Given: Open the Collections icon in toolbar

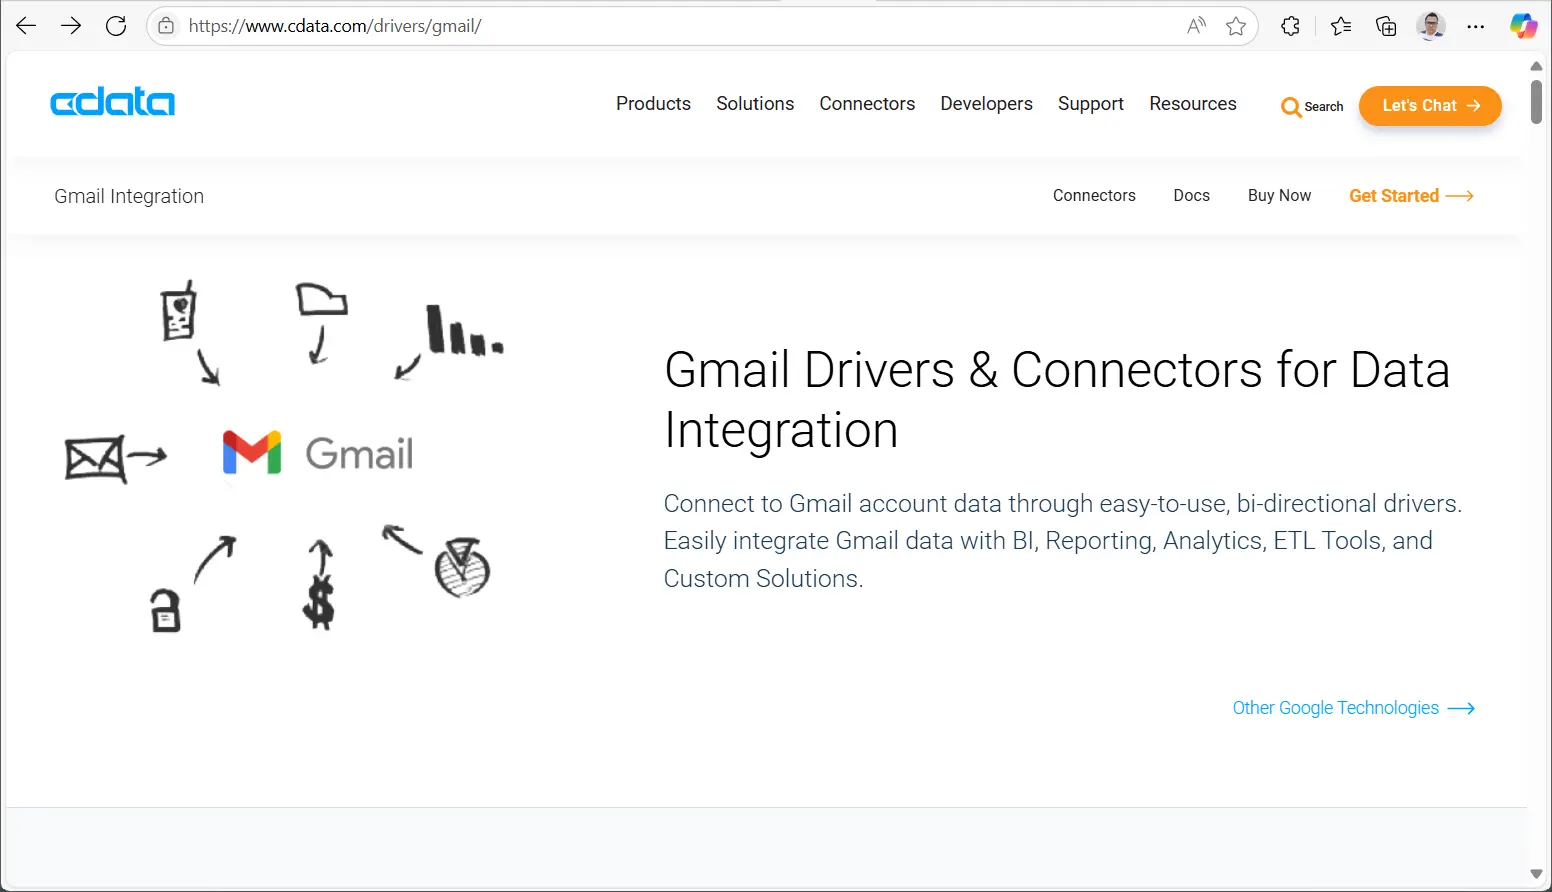Looking at the screenshot, I should pos(1386,26).
